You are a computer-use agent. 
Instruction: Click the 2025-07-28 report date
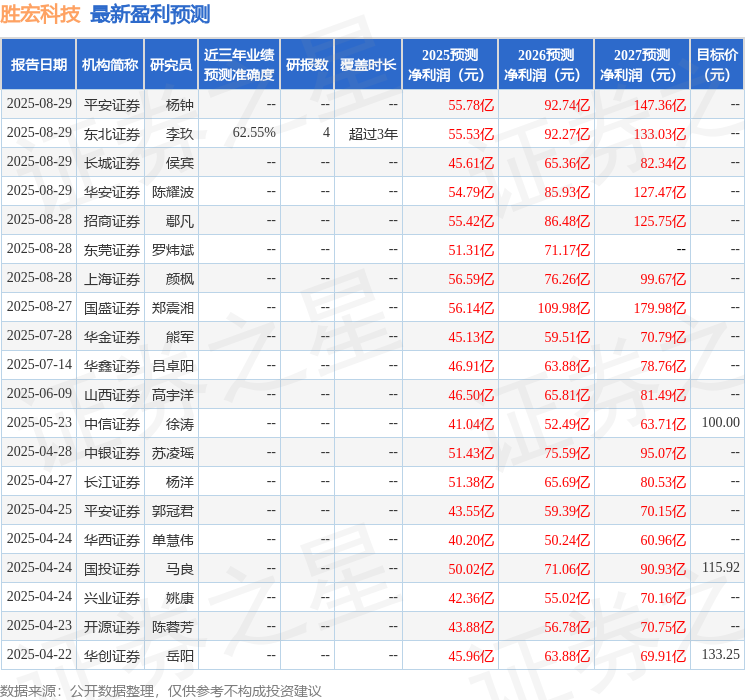[x=39, y=336]
